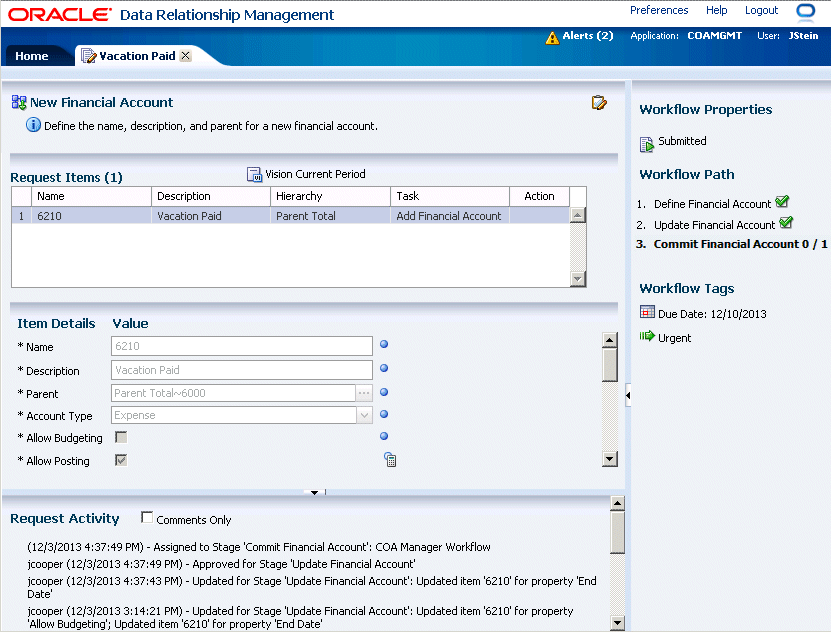
Task: Switch to the Home tab
Action: (x=32, y=56)
